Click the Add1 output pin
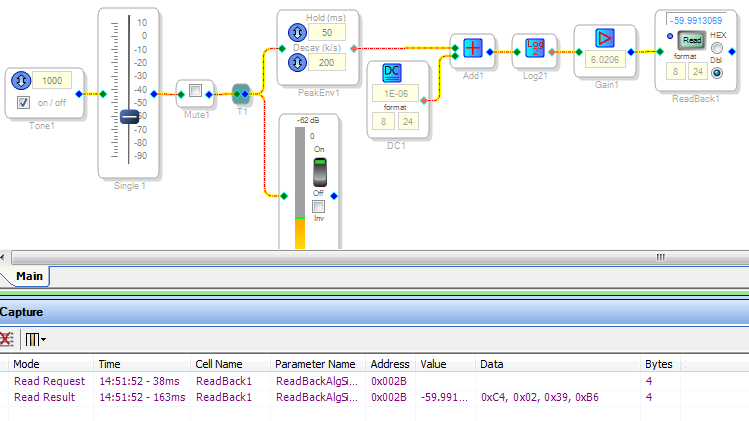Viewport: 749px width, 421px height. coord(490,52)
